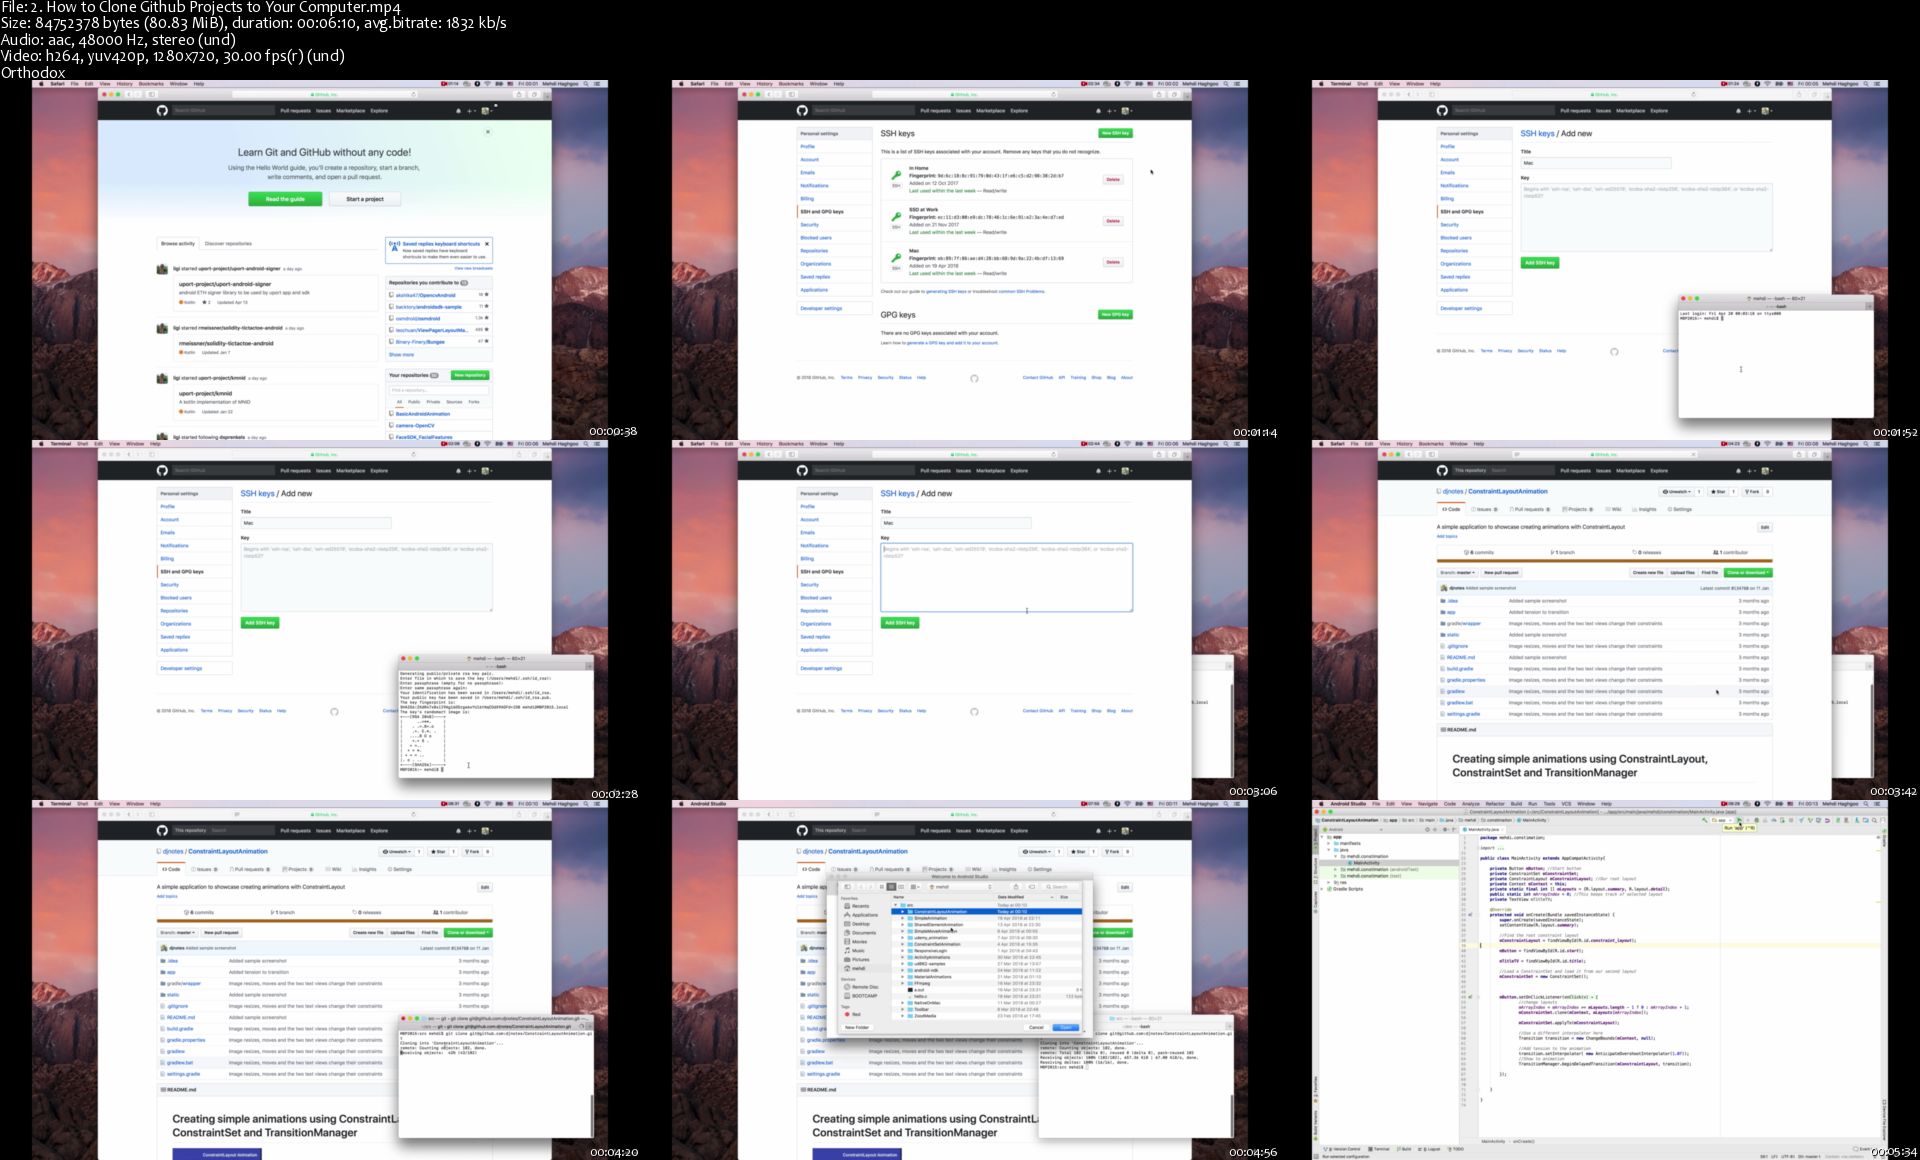1920x1160 pixels.
Task: Click 'New SSH key' in the 00:01:14 frame
Action: [x=1115, y=133]
